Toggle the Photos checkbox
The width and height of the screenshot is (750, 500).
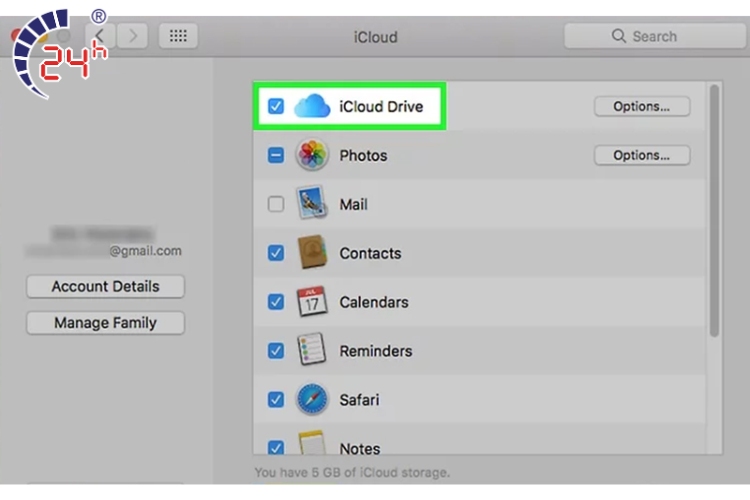pos(276,155)
